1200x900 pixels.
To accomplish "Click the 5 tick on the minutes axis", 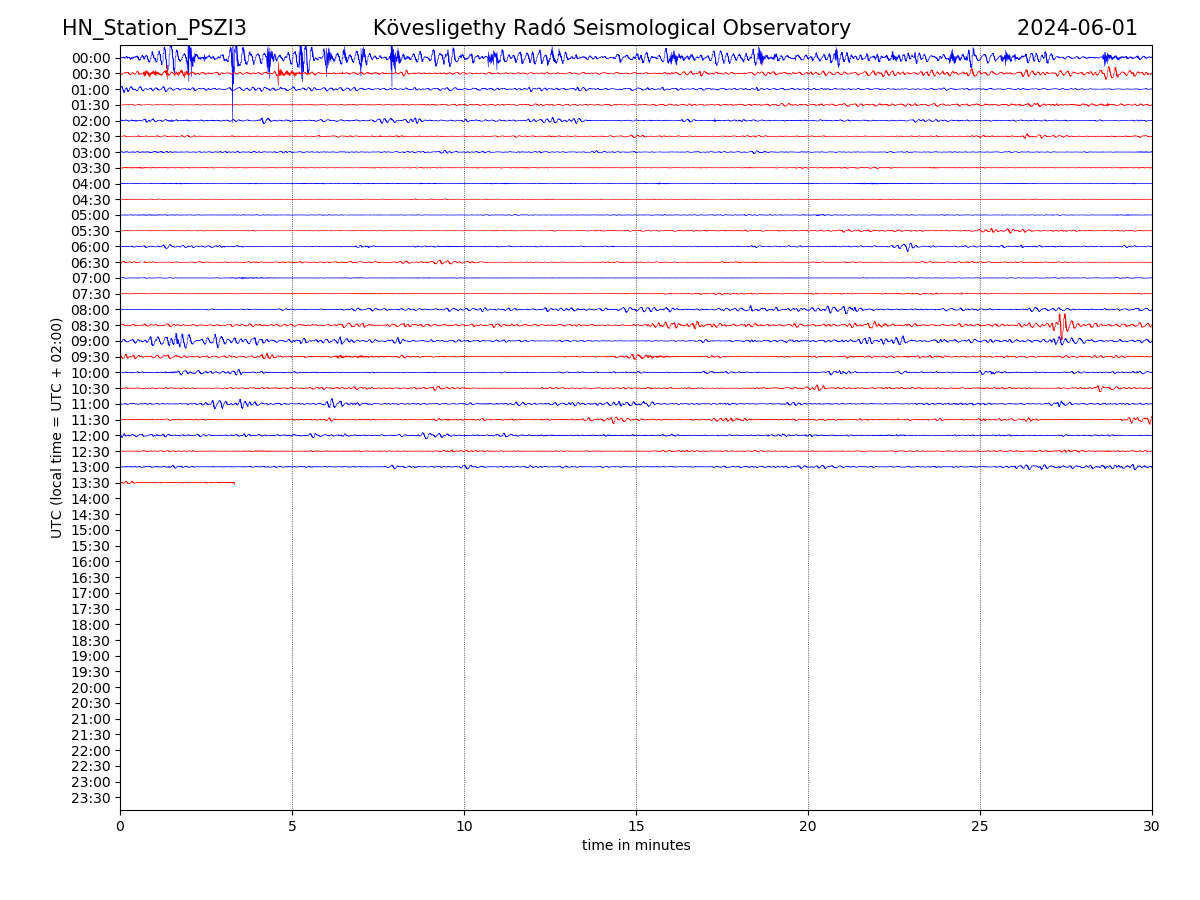I will [292, 826].
